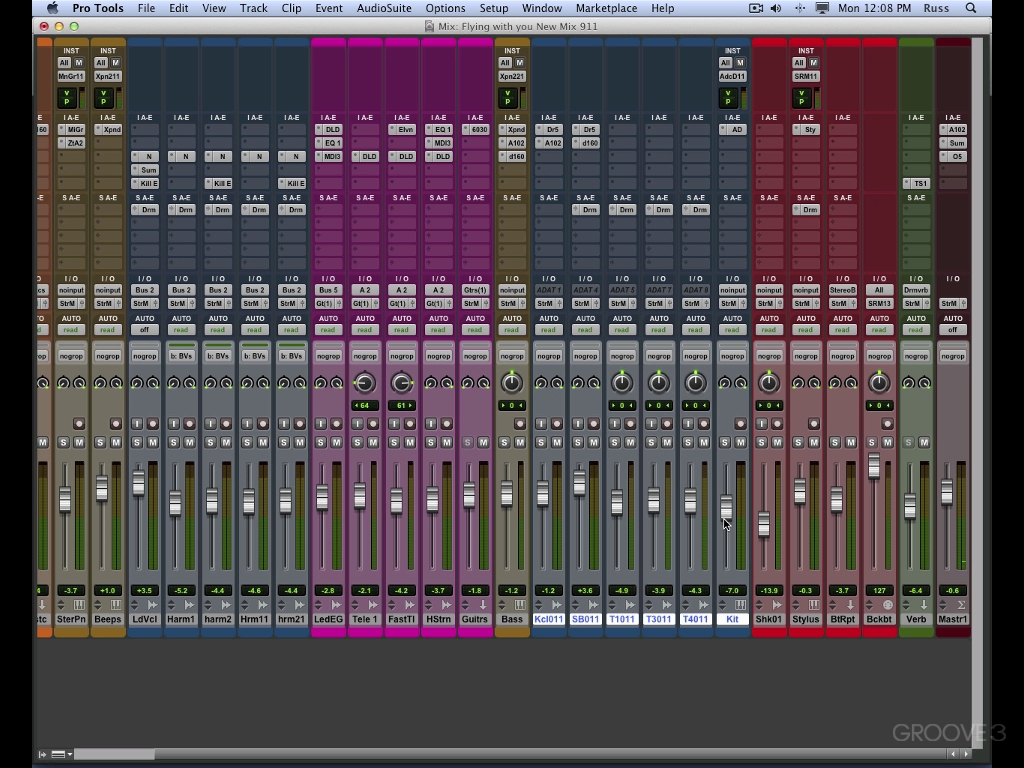Click the audio track icon on Shk01
The image size is (1024, 768).
pyautogui.click(x=776, y=605)
